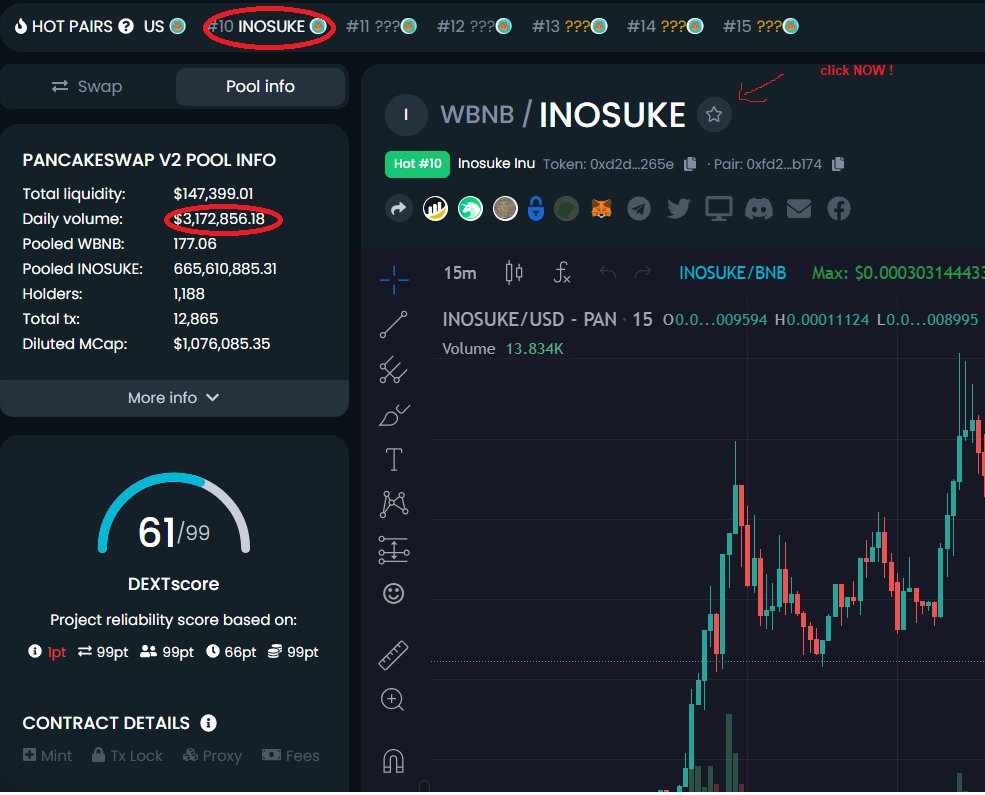Copy the pair address 0xfd2...b174
985x795 pixels.
pyautogui.click(x=838, y=164)
